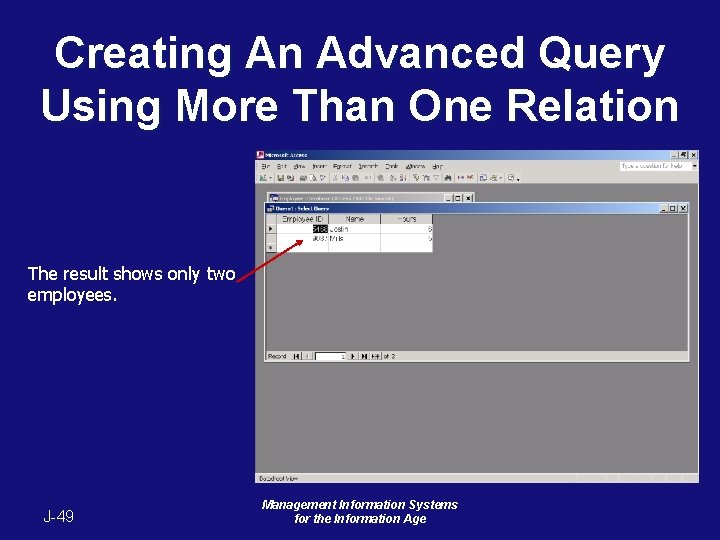Viewport: 720px width, 540px height.
Task: Click the Database Window icon
Action: 483,178
